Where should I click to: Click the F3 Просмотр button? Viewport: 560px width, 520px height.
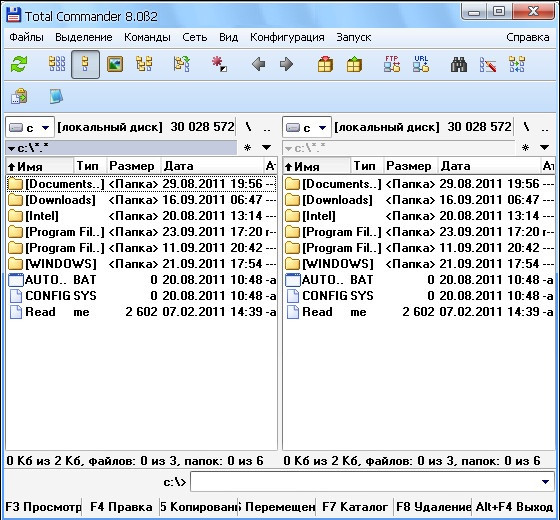pos(43,507)
